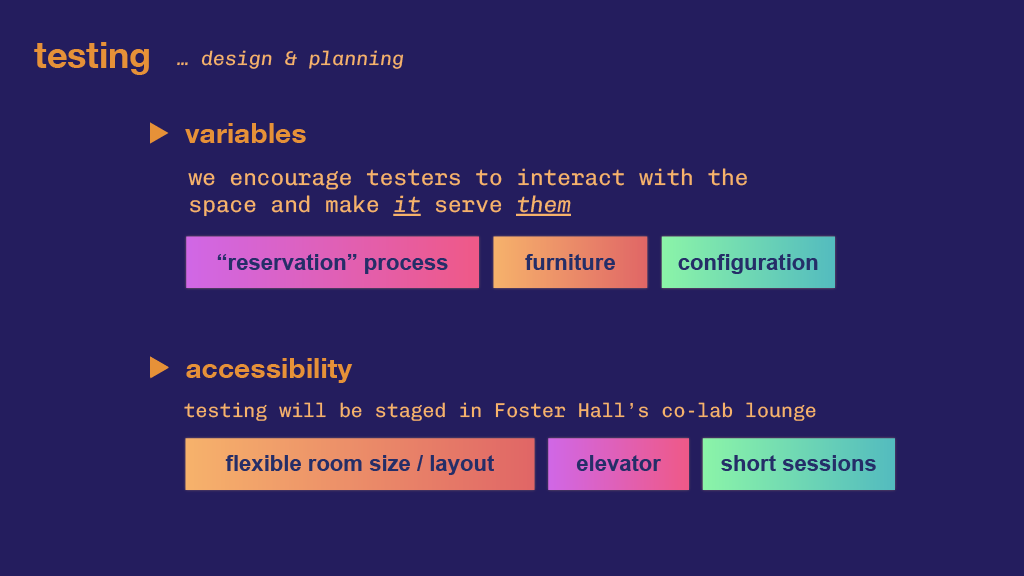Viewport: 1024px width, 576px height.
Task: Select the short sessions box
Action: [x=799, y=464]
